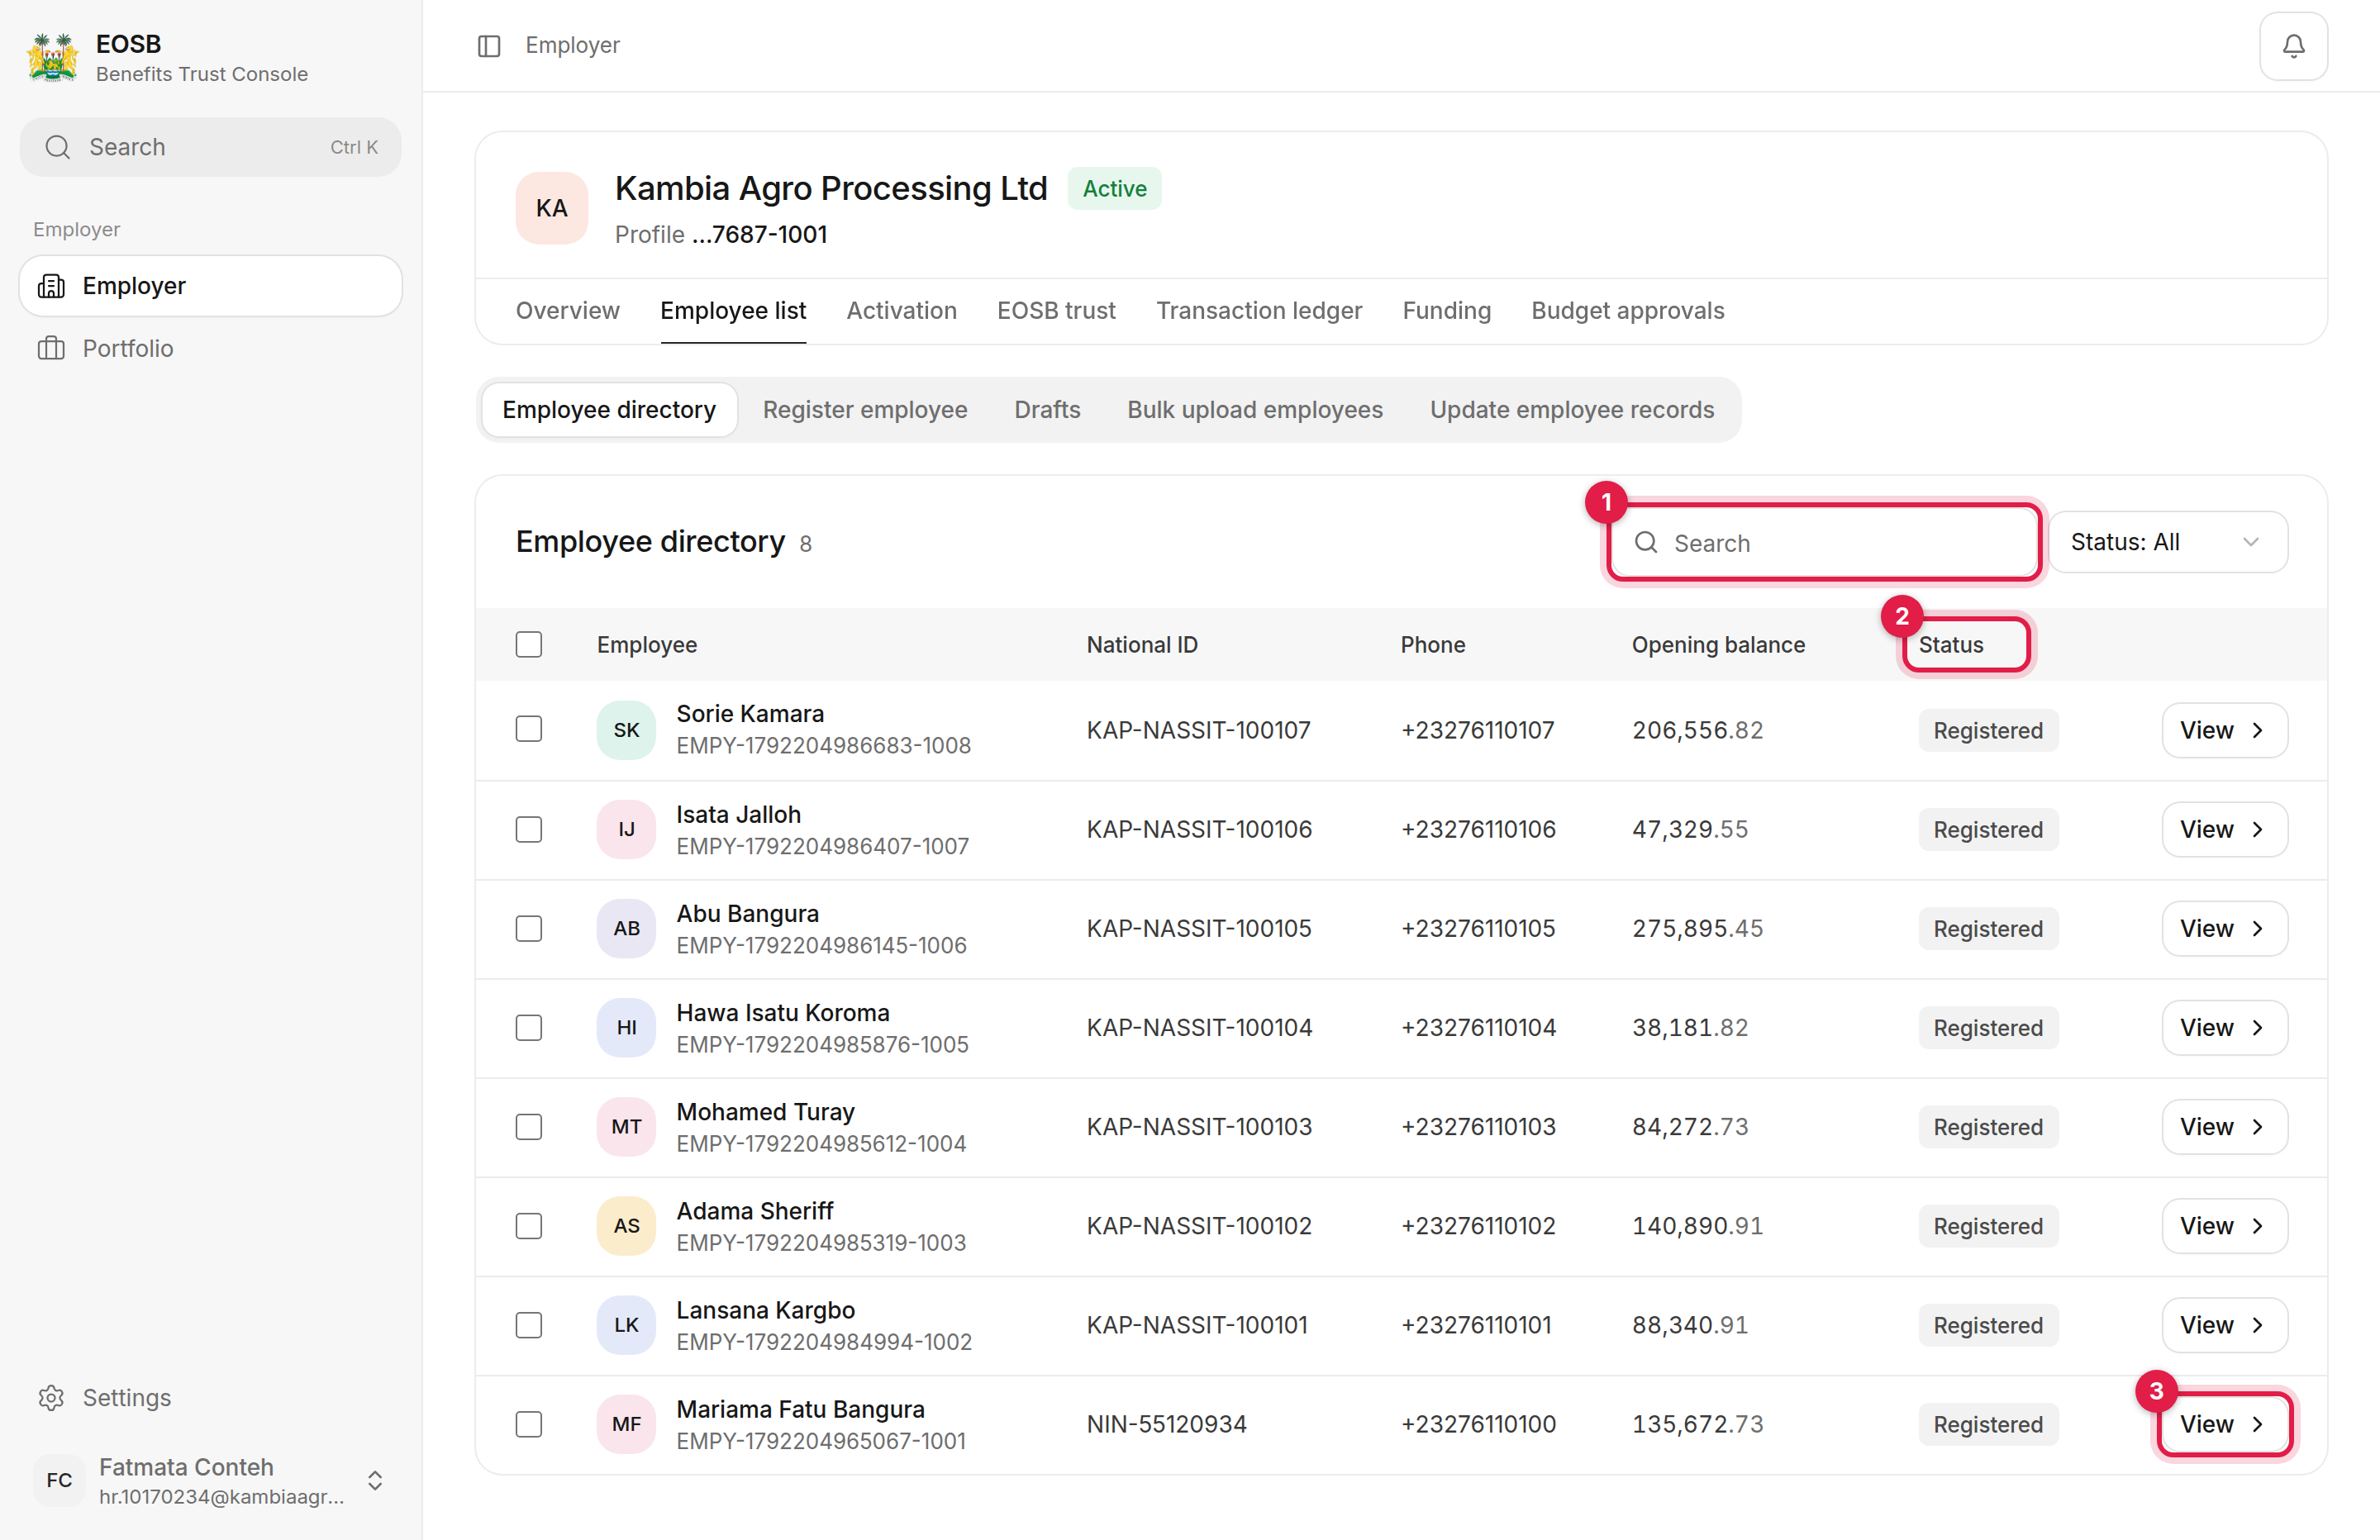Open the Register employee sub-tab

(x=865, y=410)
